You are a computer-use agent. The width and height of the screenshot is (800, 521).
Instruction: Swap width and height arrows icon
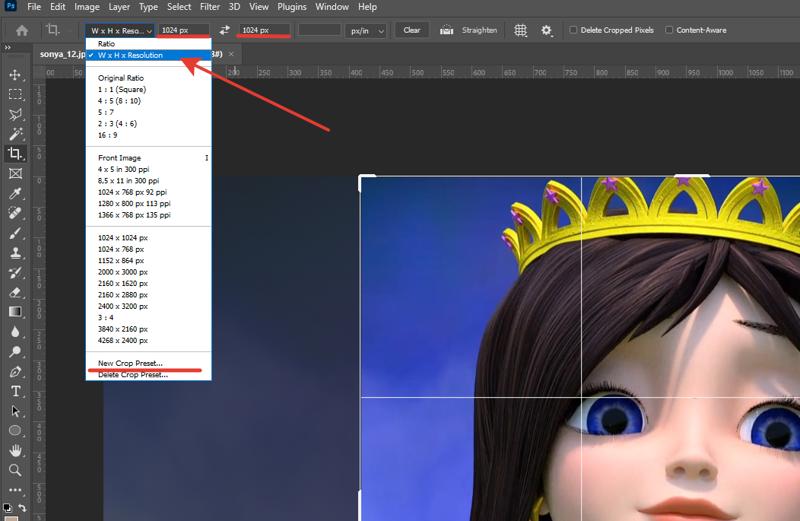point(224,30)
